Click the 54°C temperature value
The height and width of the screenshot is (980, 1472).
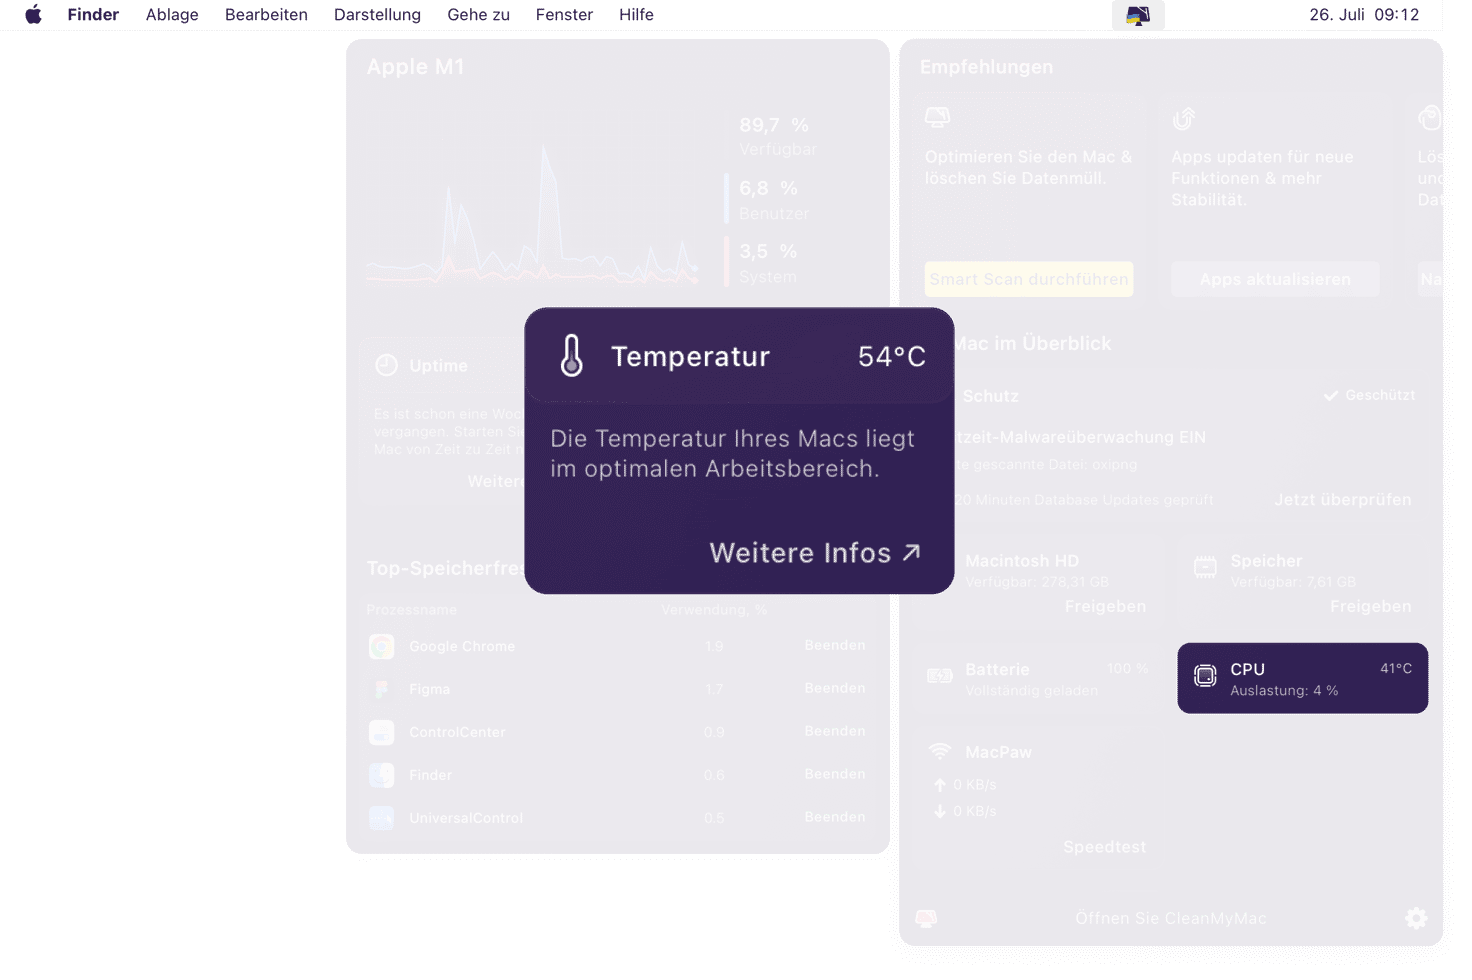(x=892, y=356)
